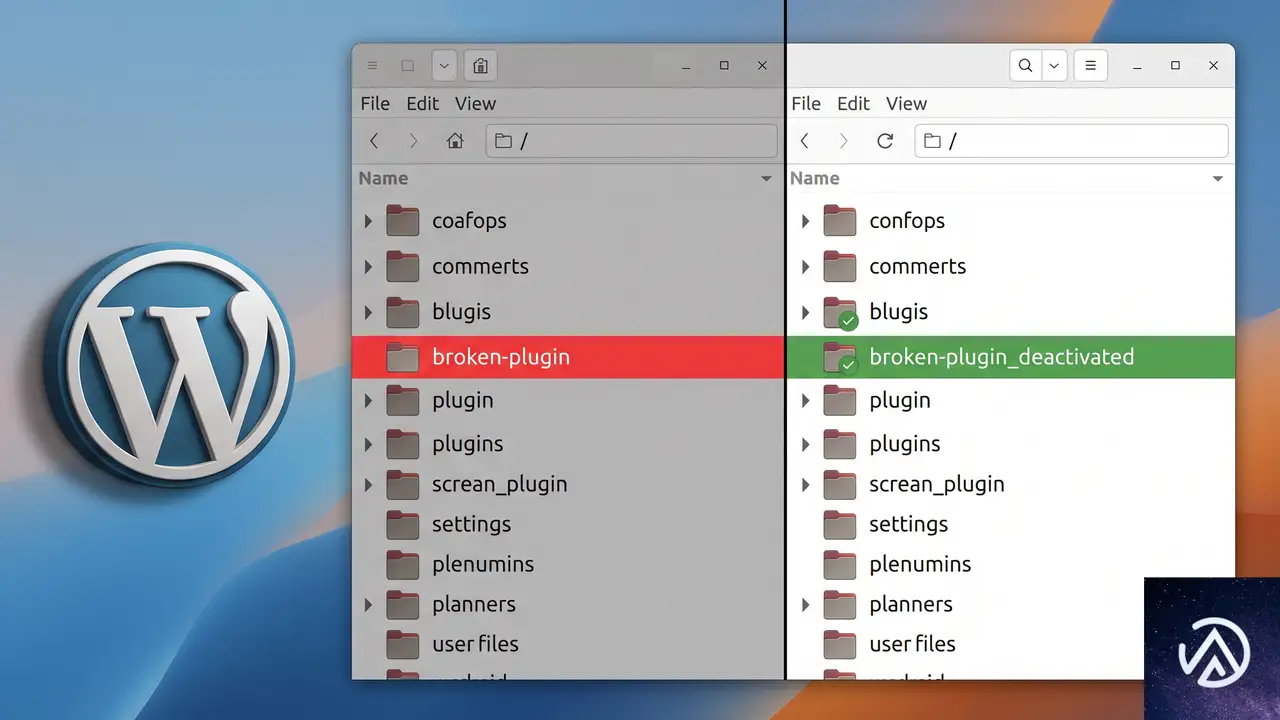
Task: Click the forward arrow in left pane
Action: tap(413, 141)
